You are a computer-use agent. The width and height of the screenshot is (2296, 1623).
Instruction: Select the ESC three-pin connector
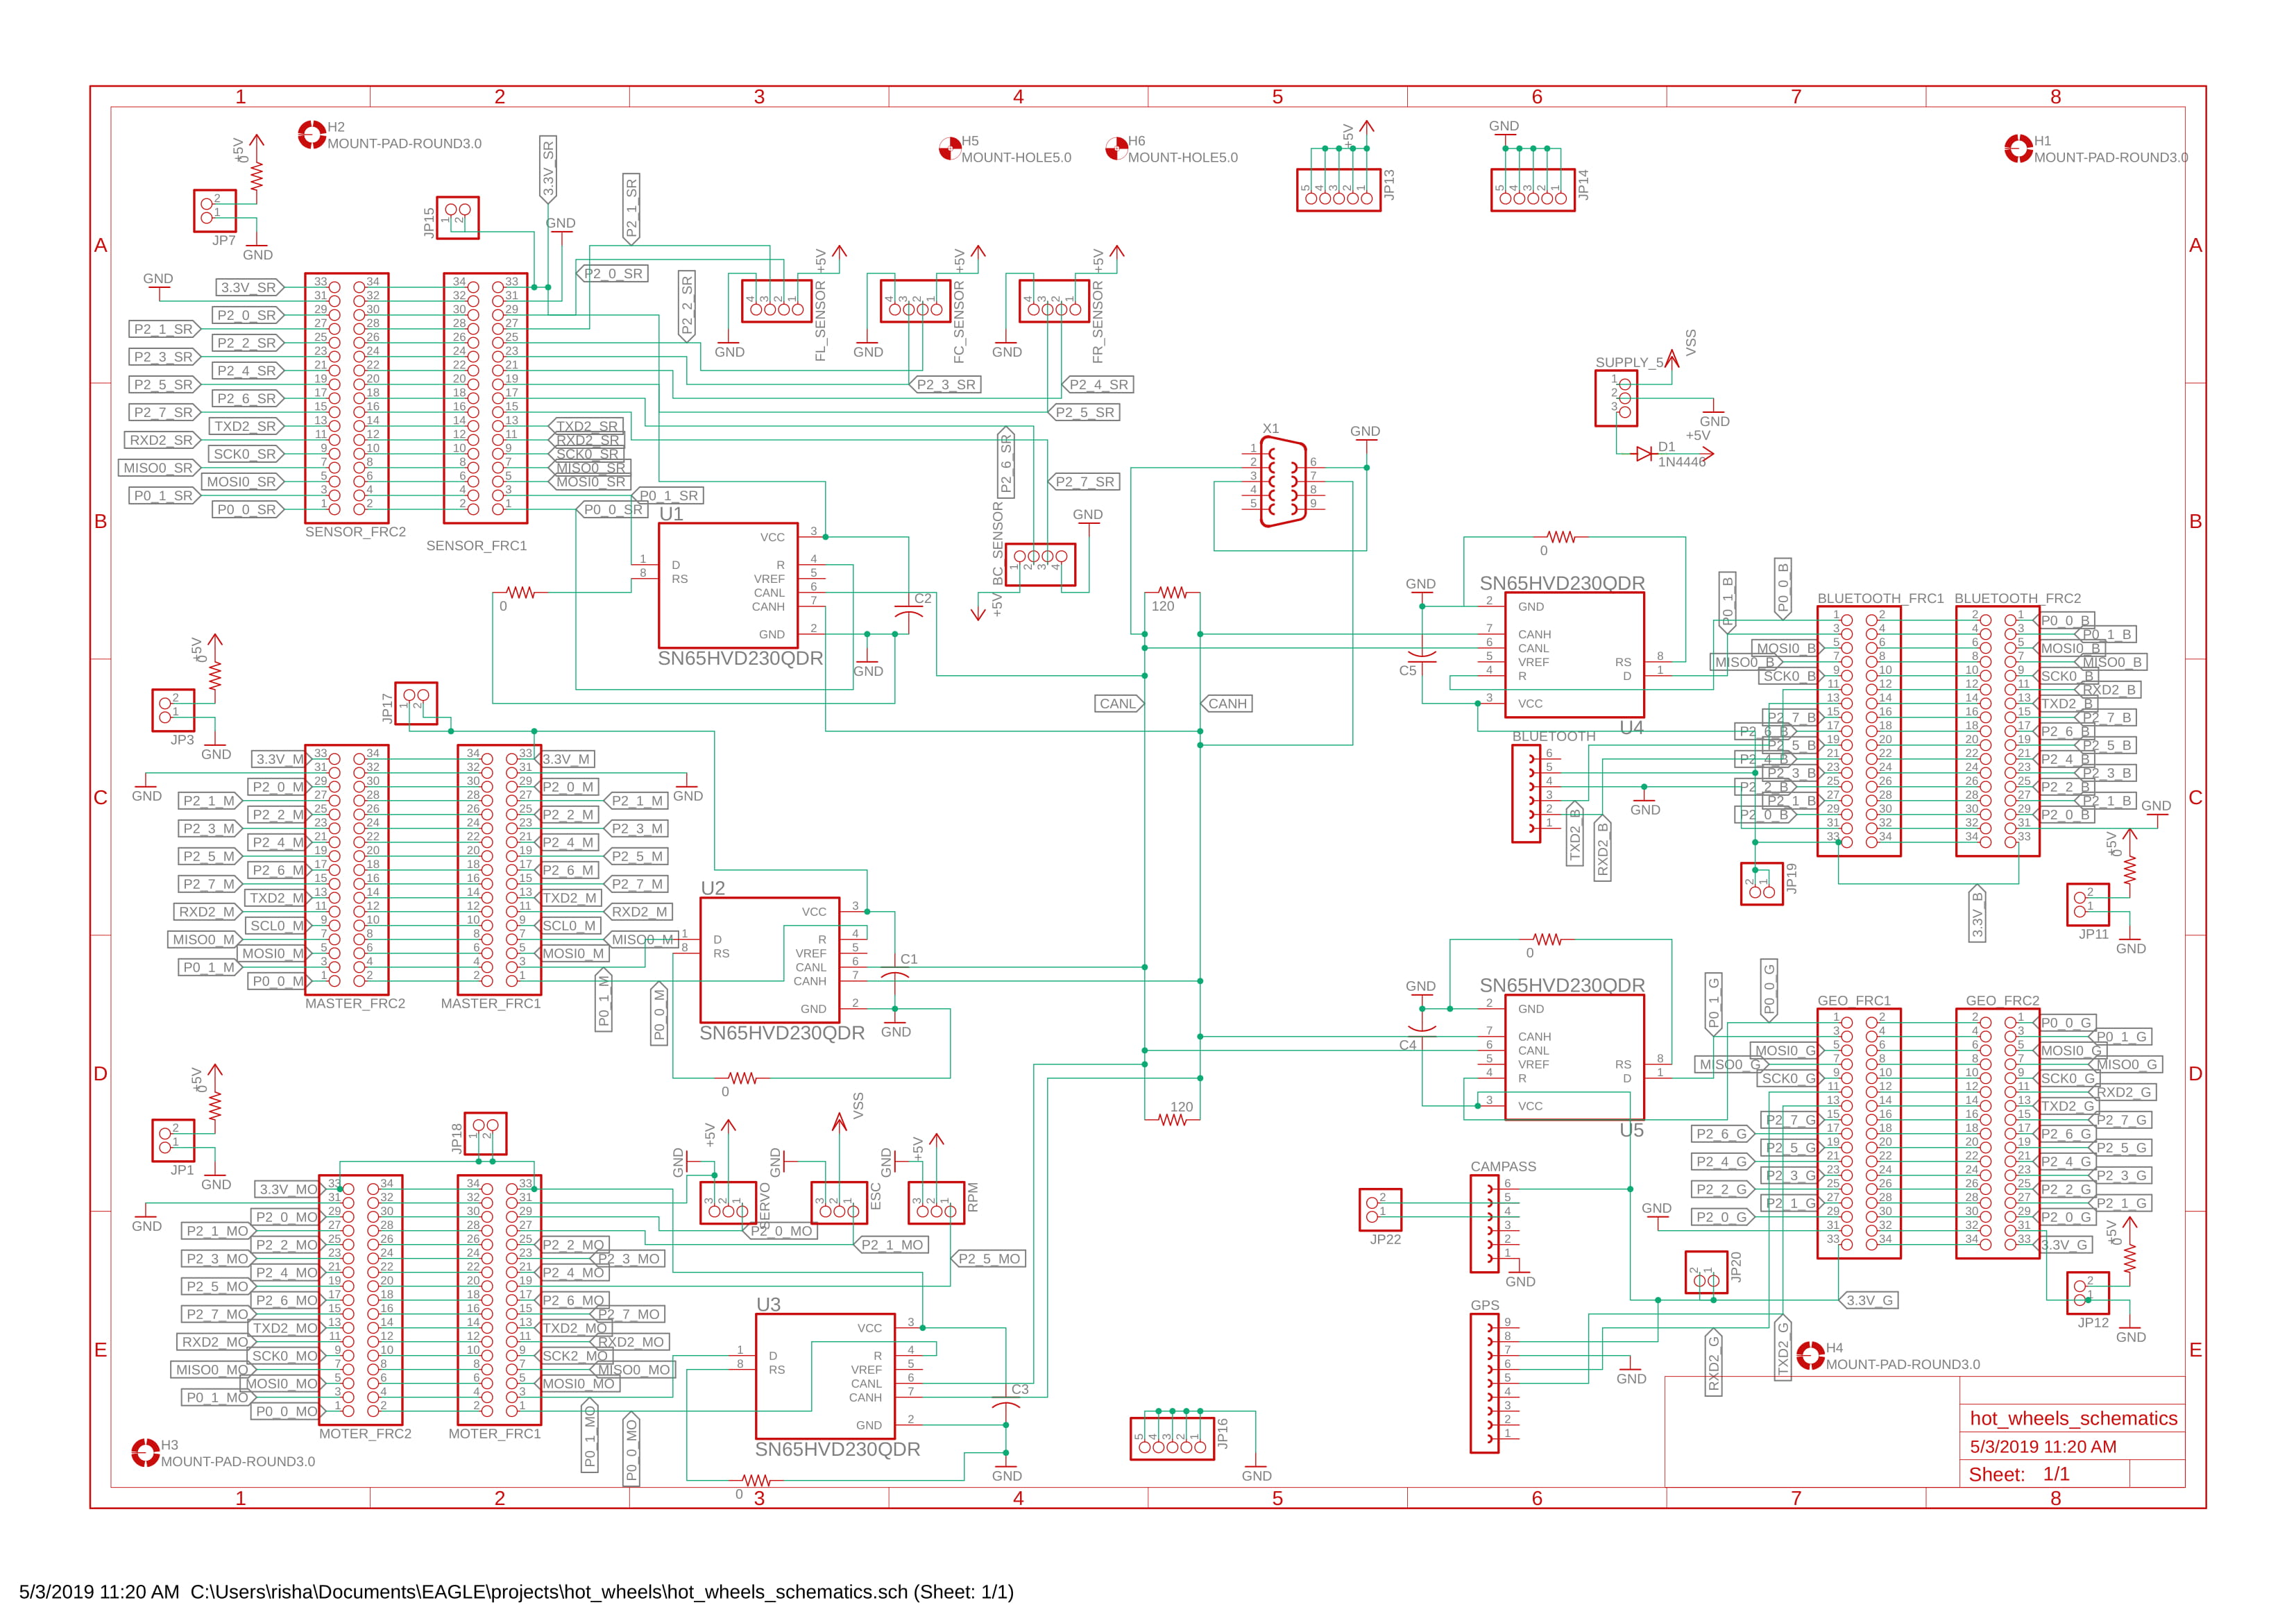[839, 1203]
